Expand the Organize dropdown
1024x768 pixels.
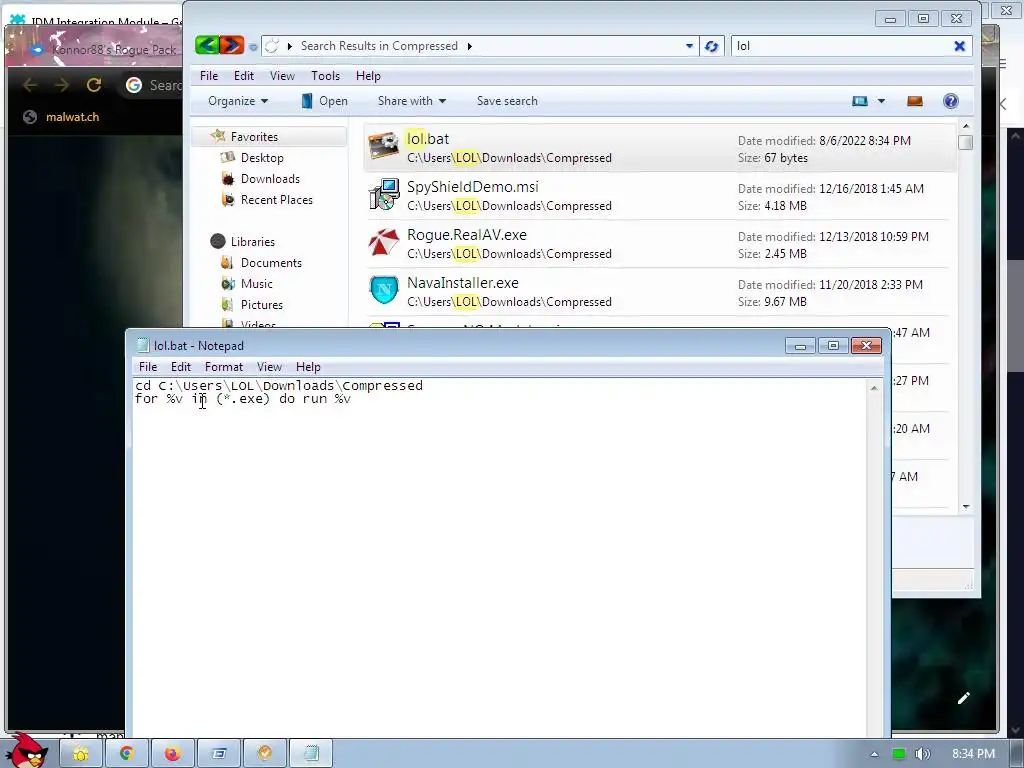(x=238, y=101)
